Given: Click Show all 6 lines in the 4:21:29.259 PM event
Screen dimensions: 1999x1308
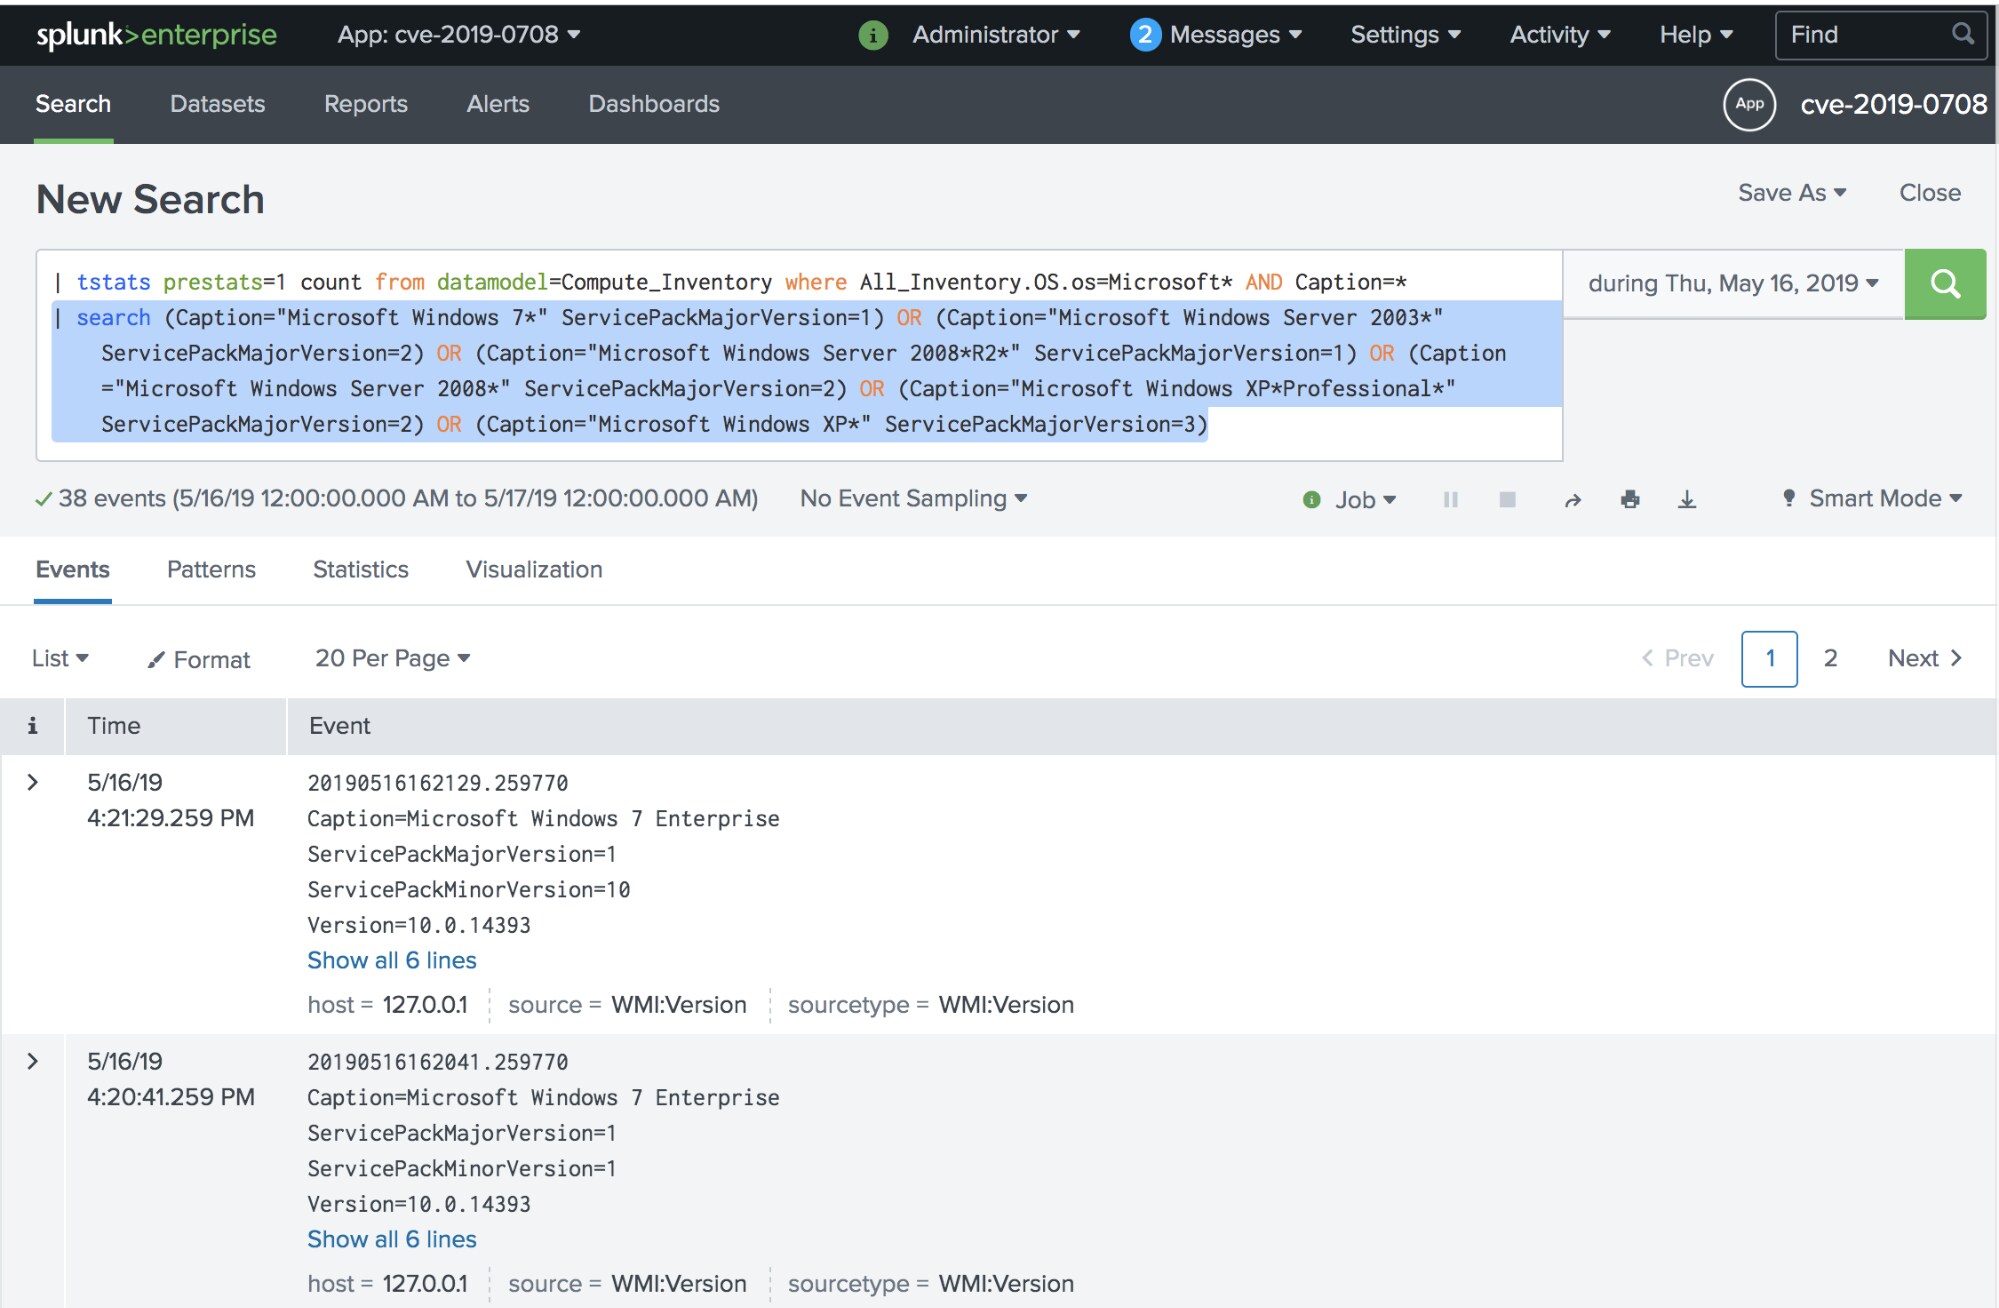Looking at the screenshot, I should coord(391,961).
